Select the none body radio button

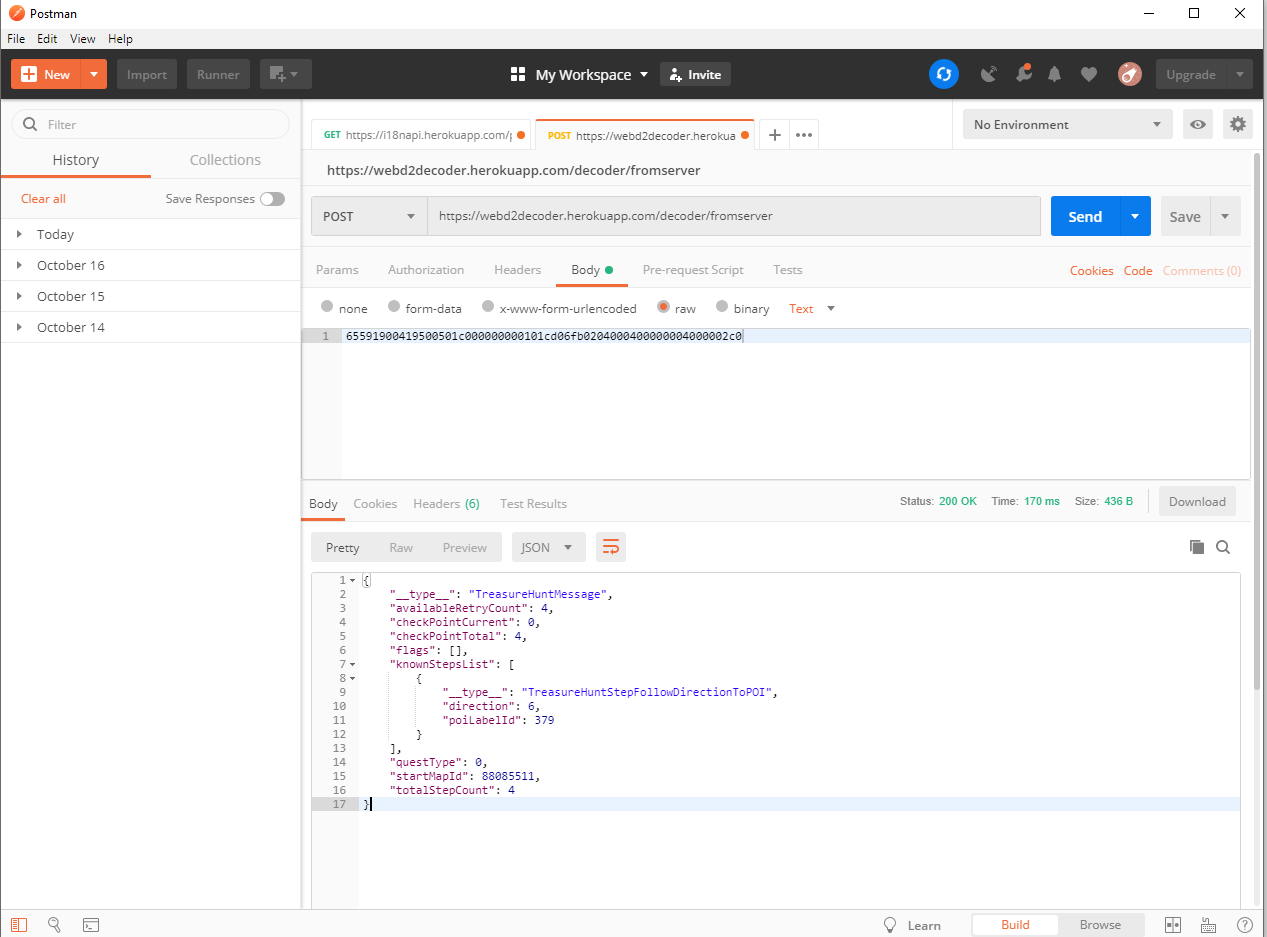pos(327,307)
